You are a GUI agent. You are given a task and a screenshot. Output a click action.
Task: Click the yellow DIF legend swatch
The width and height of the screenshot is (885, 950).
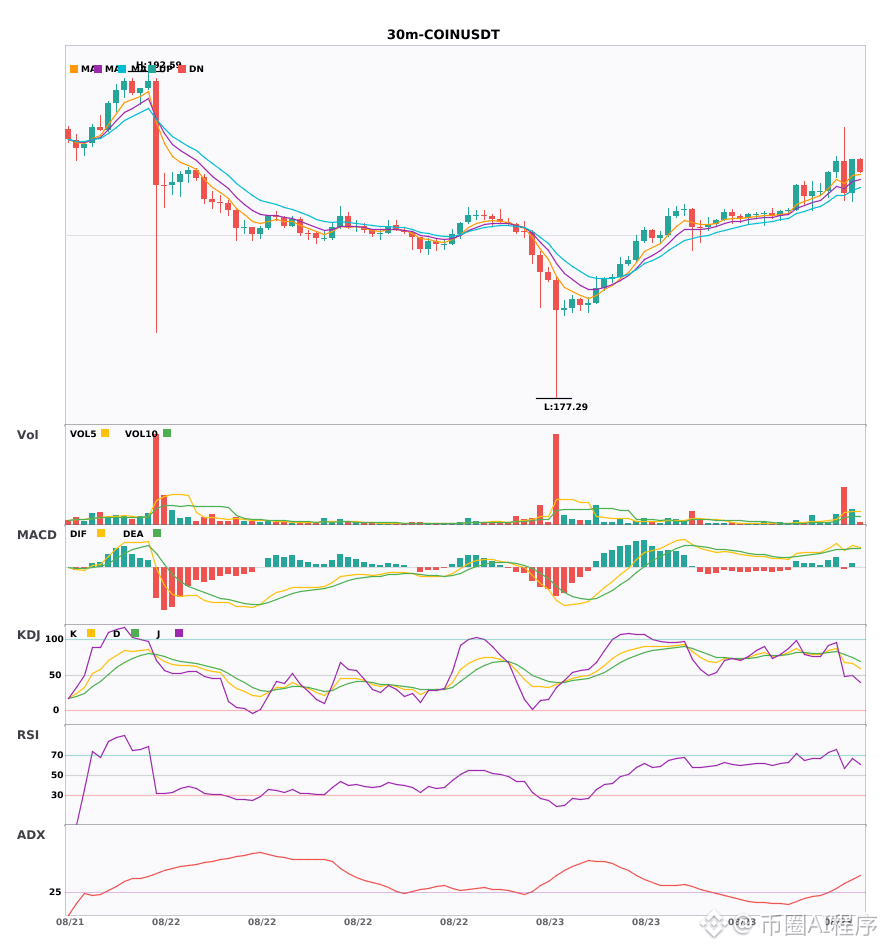coord(101,533)
